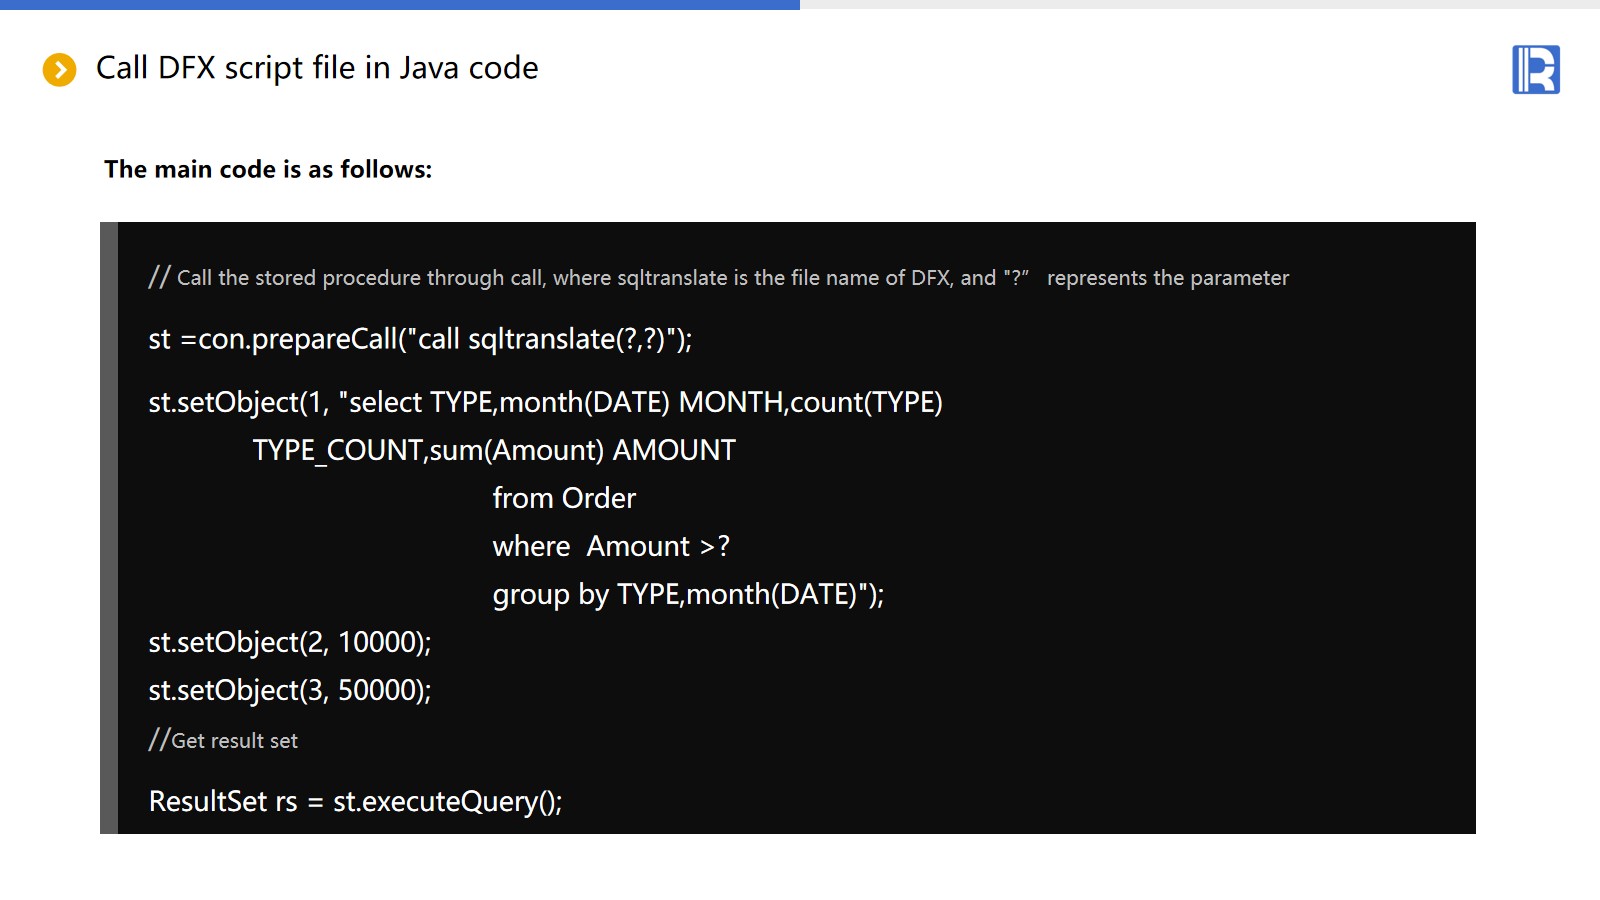The height and width of the screenshot is (900, 1600).
Task: Click the '//Get result set' comment
Action: (x=223, y=741)
